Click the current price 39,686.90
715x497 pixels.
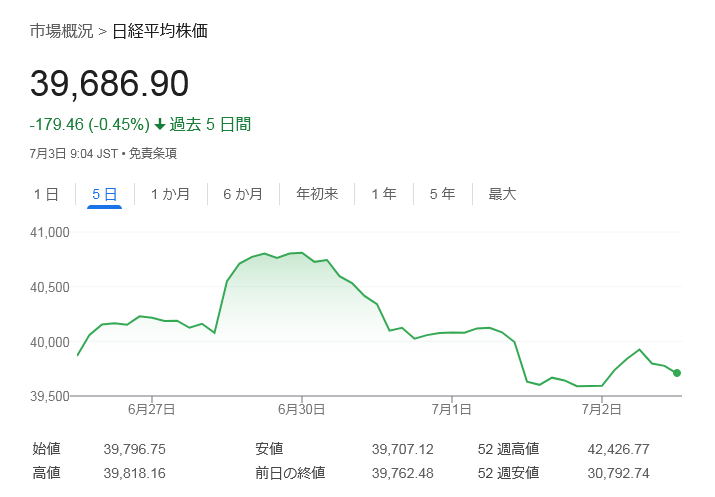click(x=109, y=84)
